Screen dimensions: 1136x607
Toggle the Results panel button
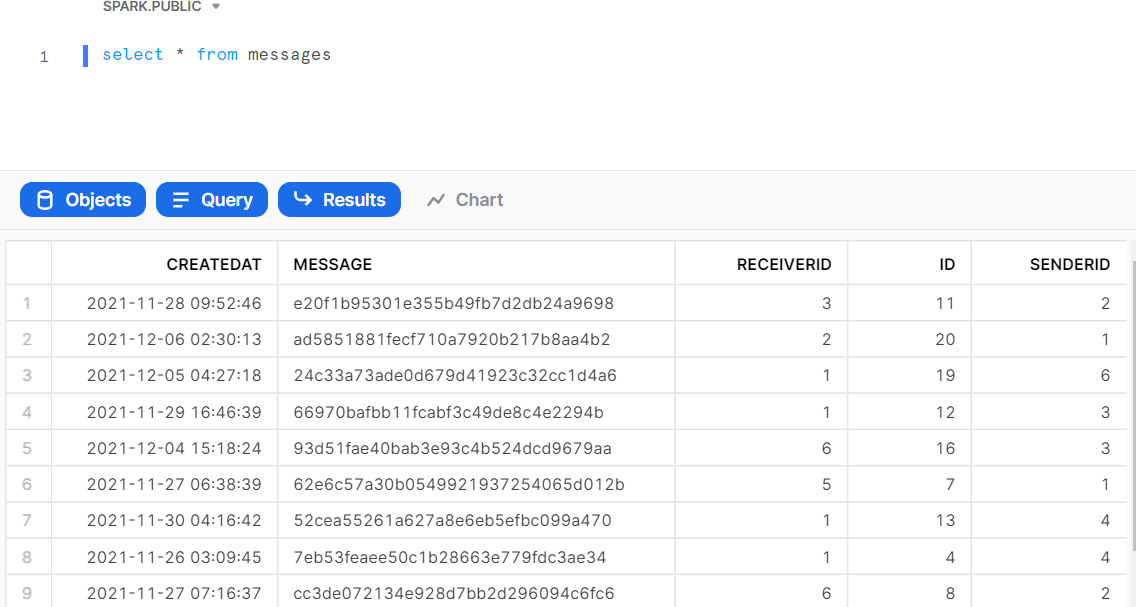(x=339, y=200)
